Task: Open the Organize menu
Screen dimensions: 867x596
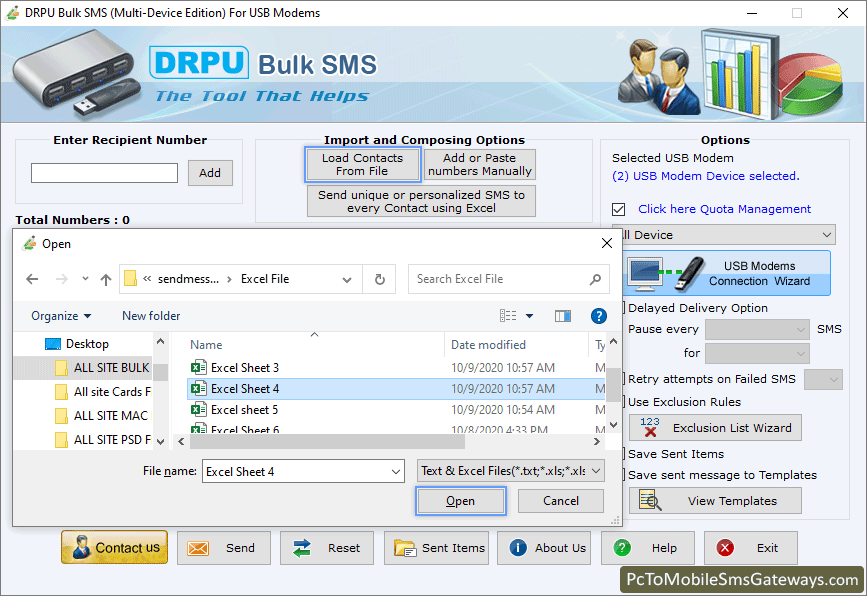Action: pyautogui.click(x=61, y=316)
